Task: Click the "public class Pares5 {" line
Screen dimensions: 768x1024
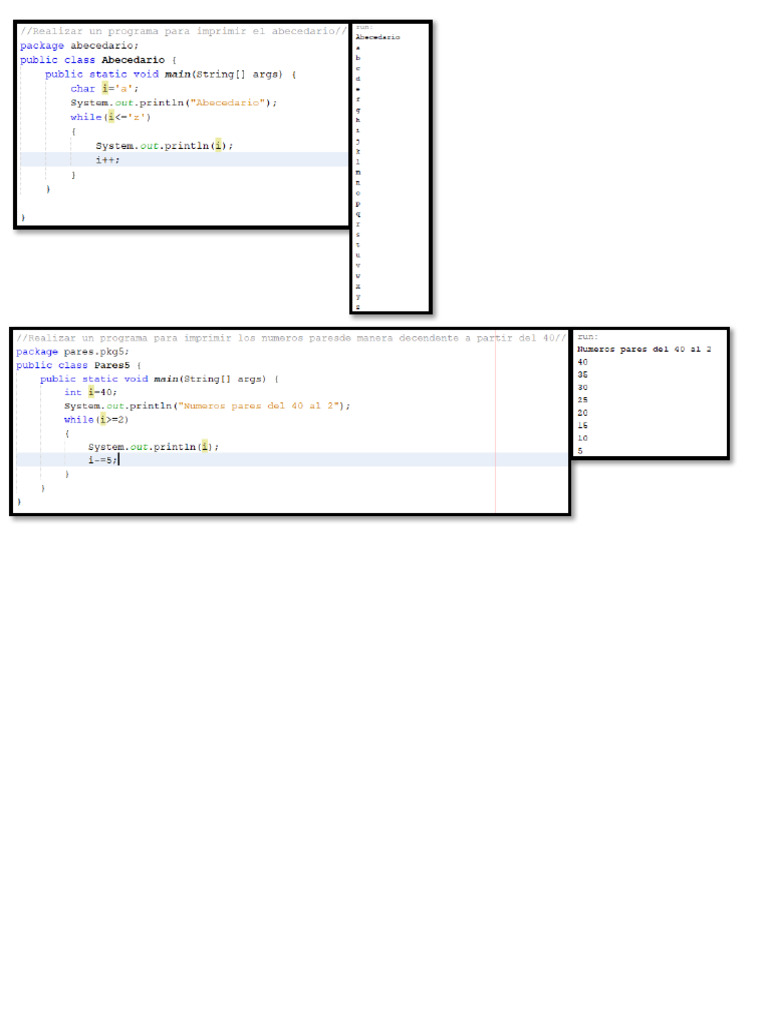Action: 78,366
